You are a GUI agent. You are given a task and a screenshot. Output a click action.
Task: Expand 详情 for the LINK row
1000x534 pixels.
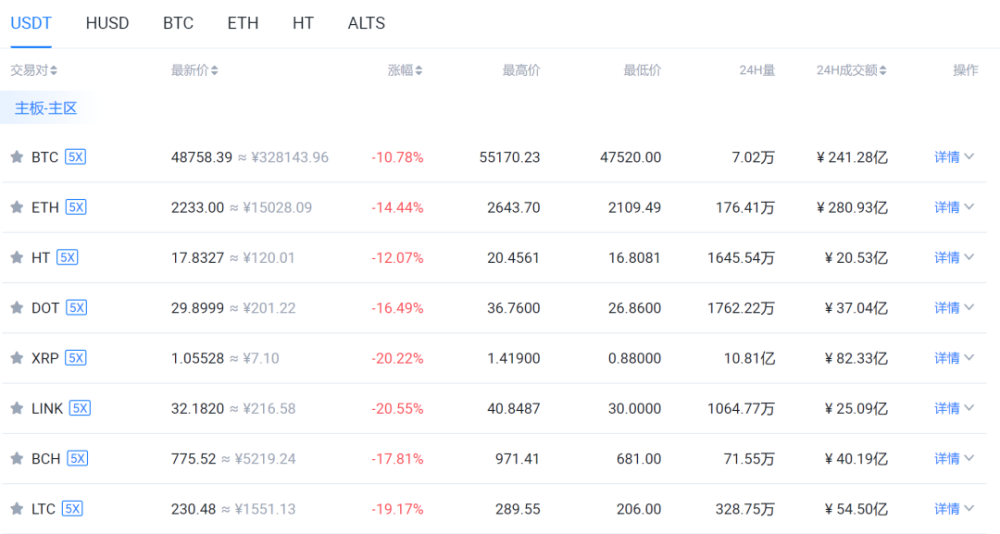(954, 408)
